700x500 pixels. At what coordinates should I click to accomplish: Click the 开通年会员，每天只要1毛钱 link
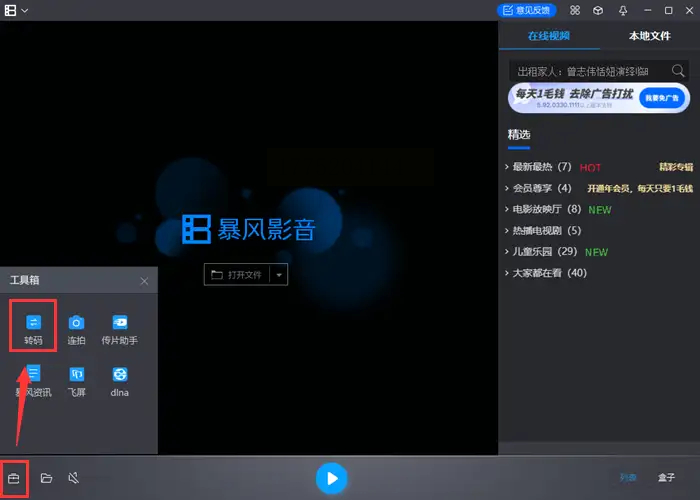tap(640, 188)
